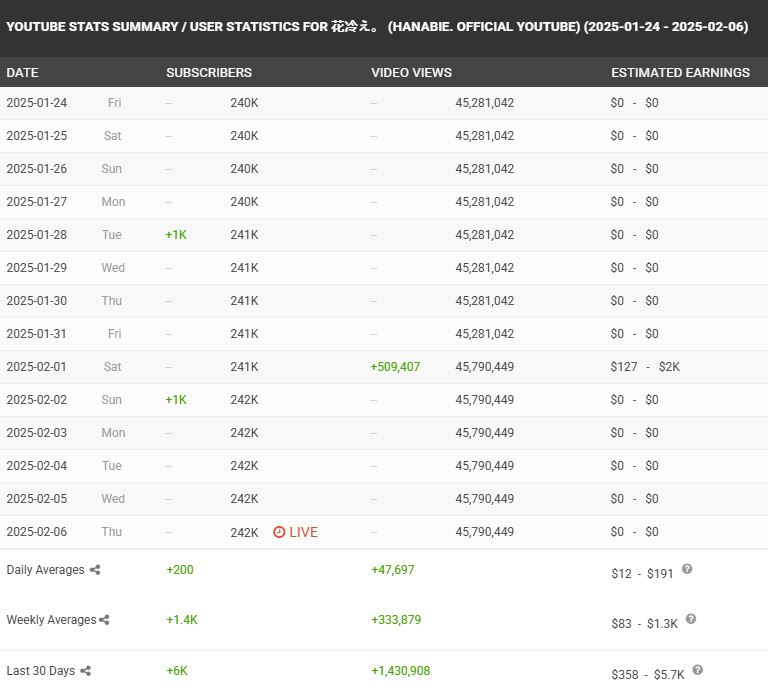Click date cell 2025-01-24
768x693 pixels.
click(x=37, y=103)
